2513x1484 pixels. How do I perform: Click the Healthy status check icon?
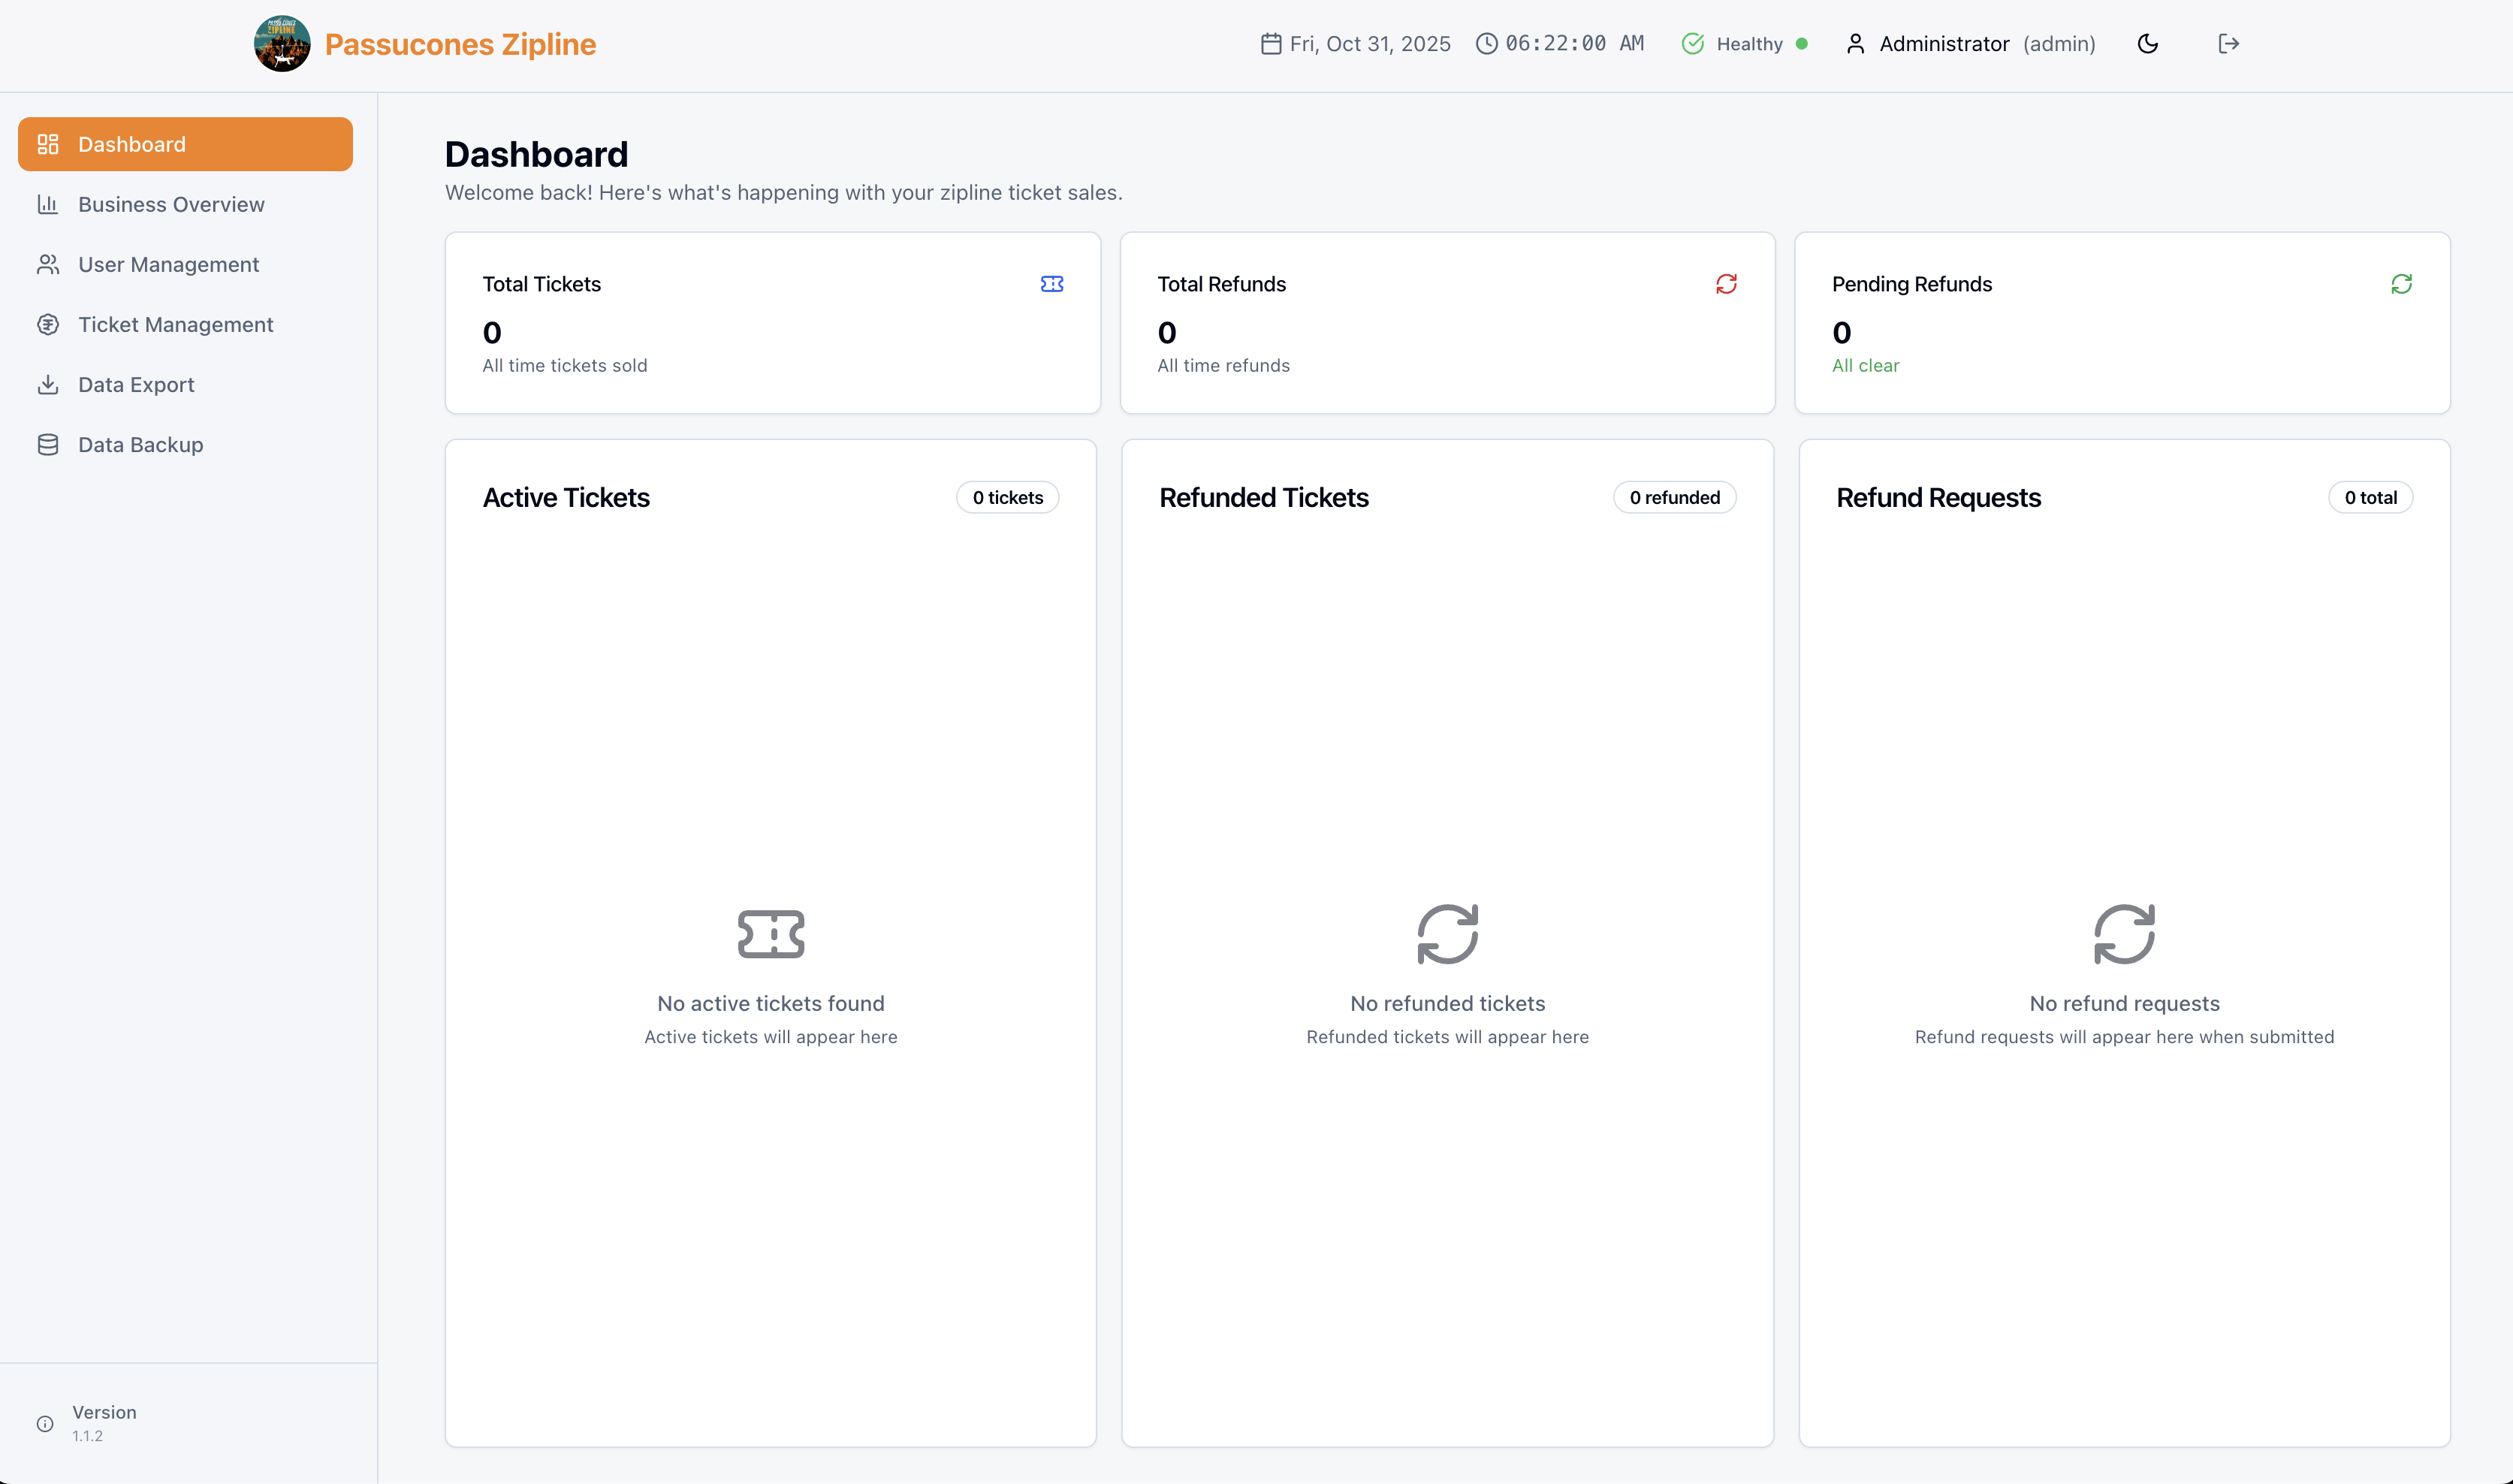(x=1692, y=44)
